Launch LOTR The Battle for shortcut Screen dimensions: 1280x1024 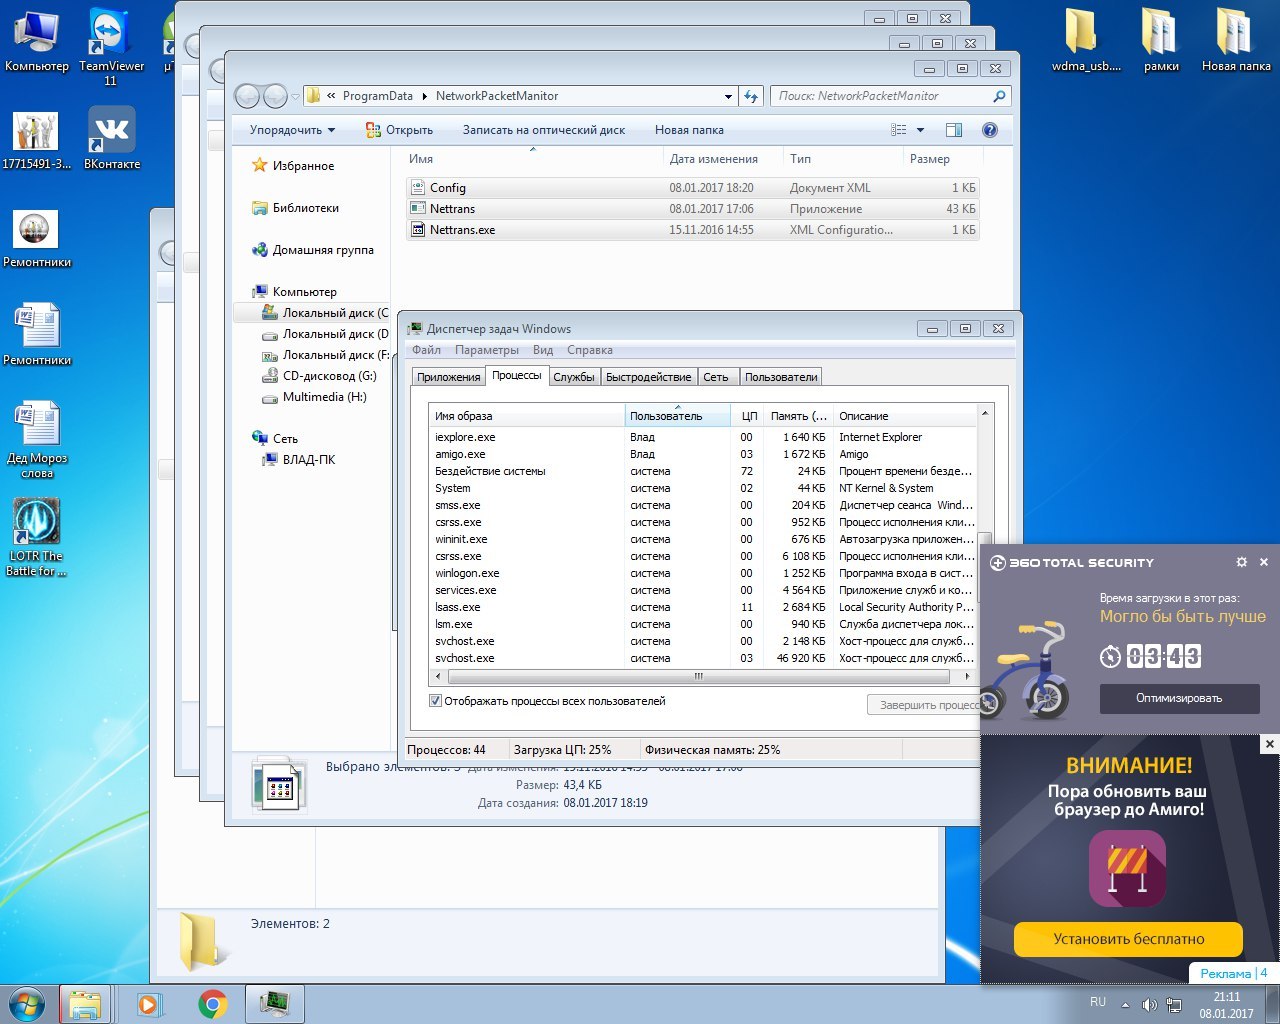coord(37,537)
